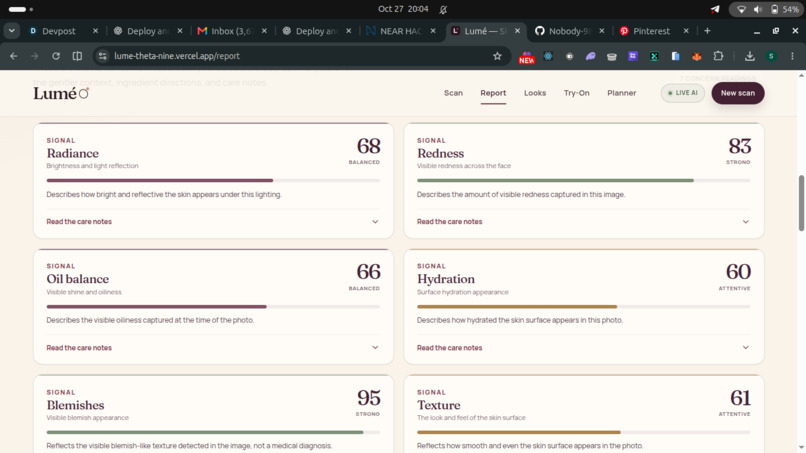Switch to the GitHub Nobody tab
Image resolution: width=806 pixels, height=453 pixels.
pos(568,31)
